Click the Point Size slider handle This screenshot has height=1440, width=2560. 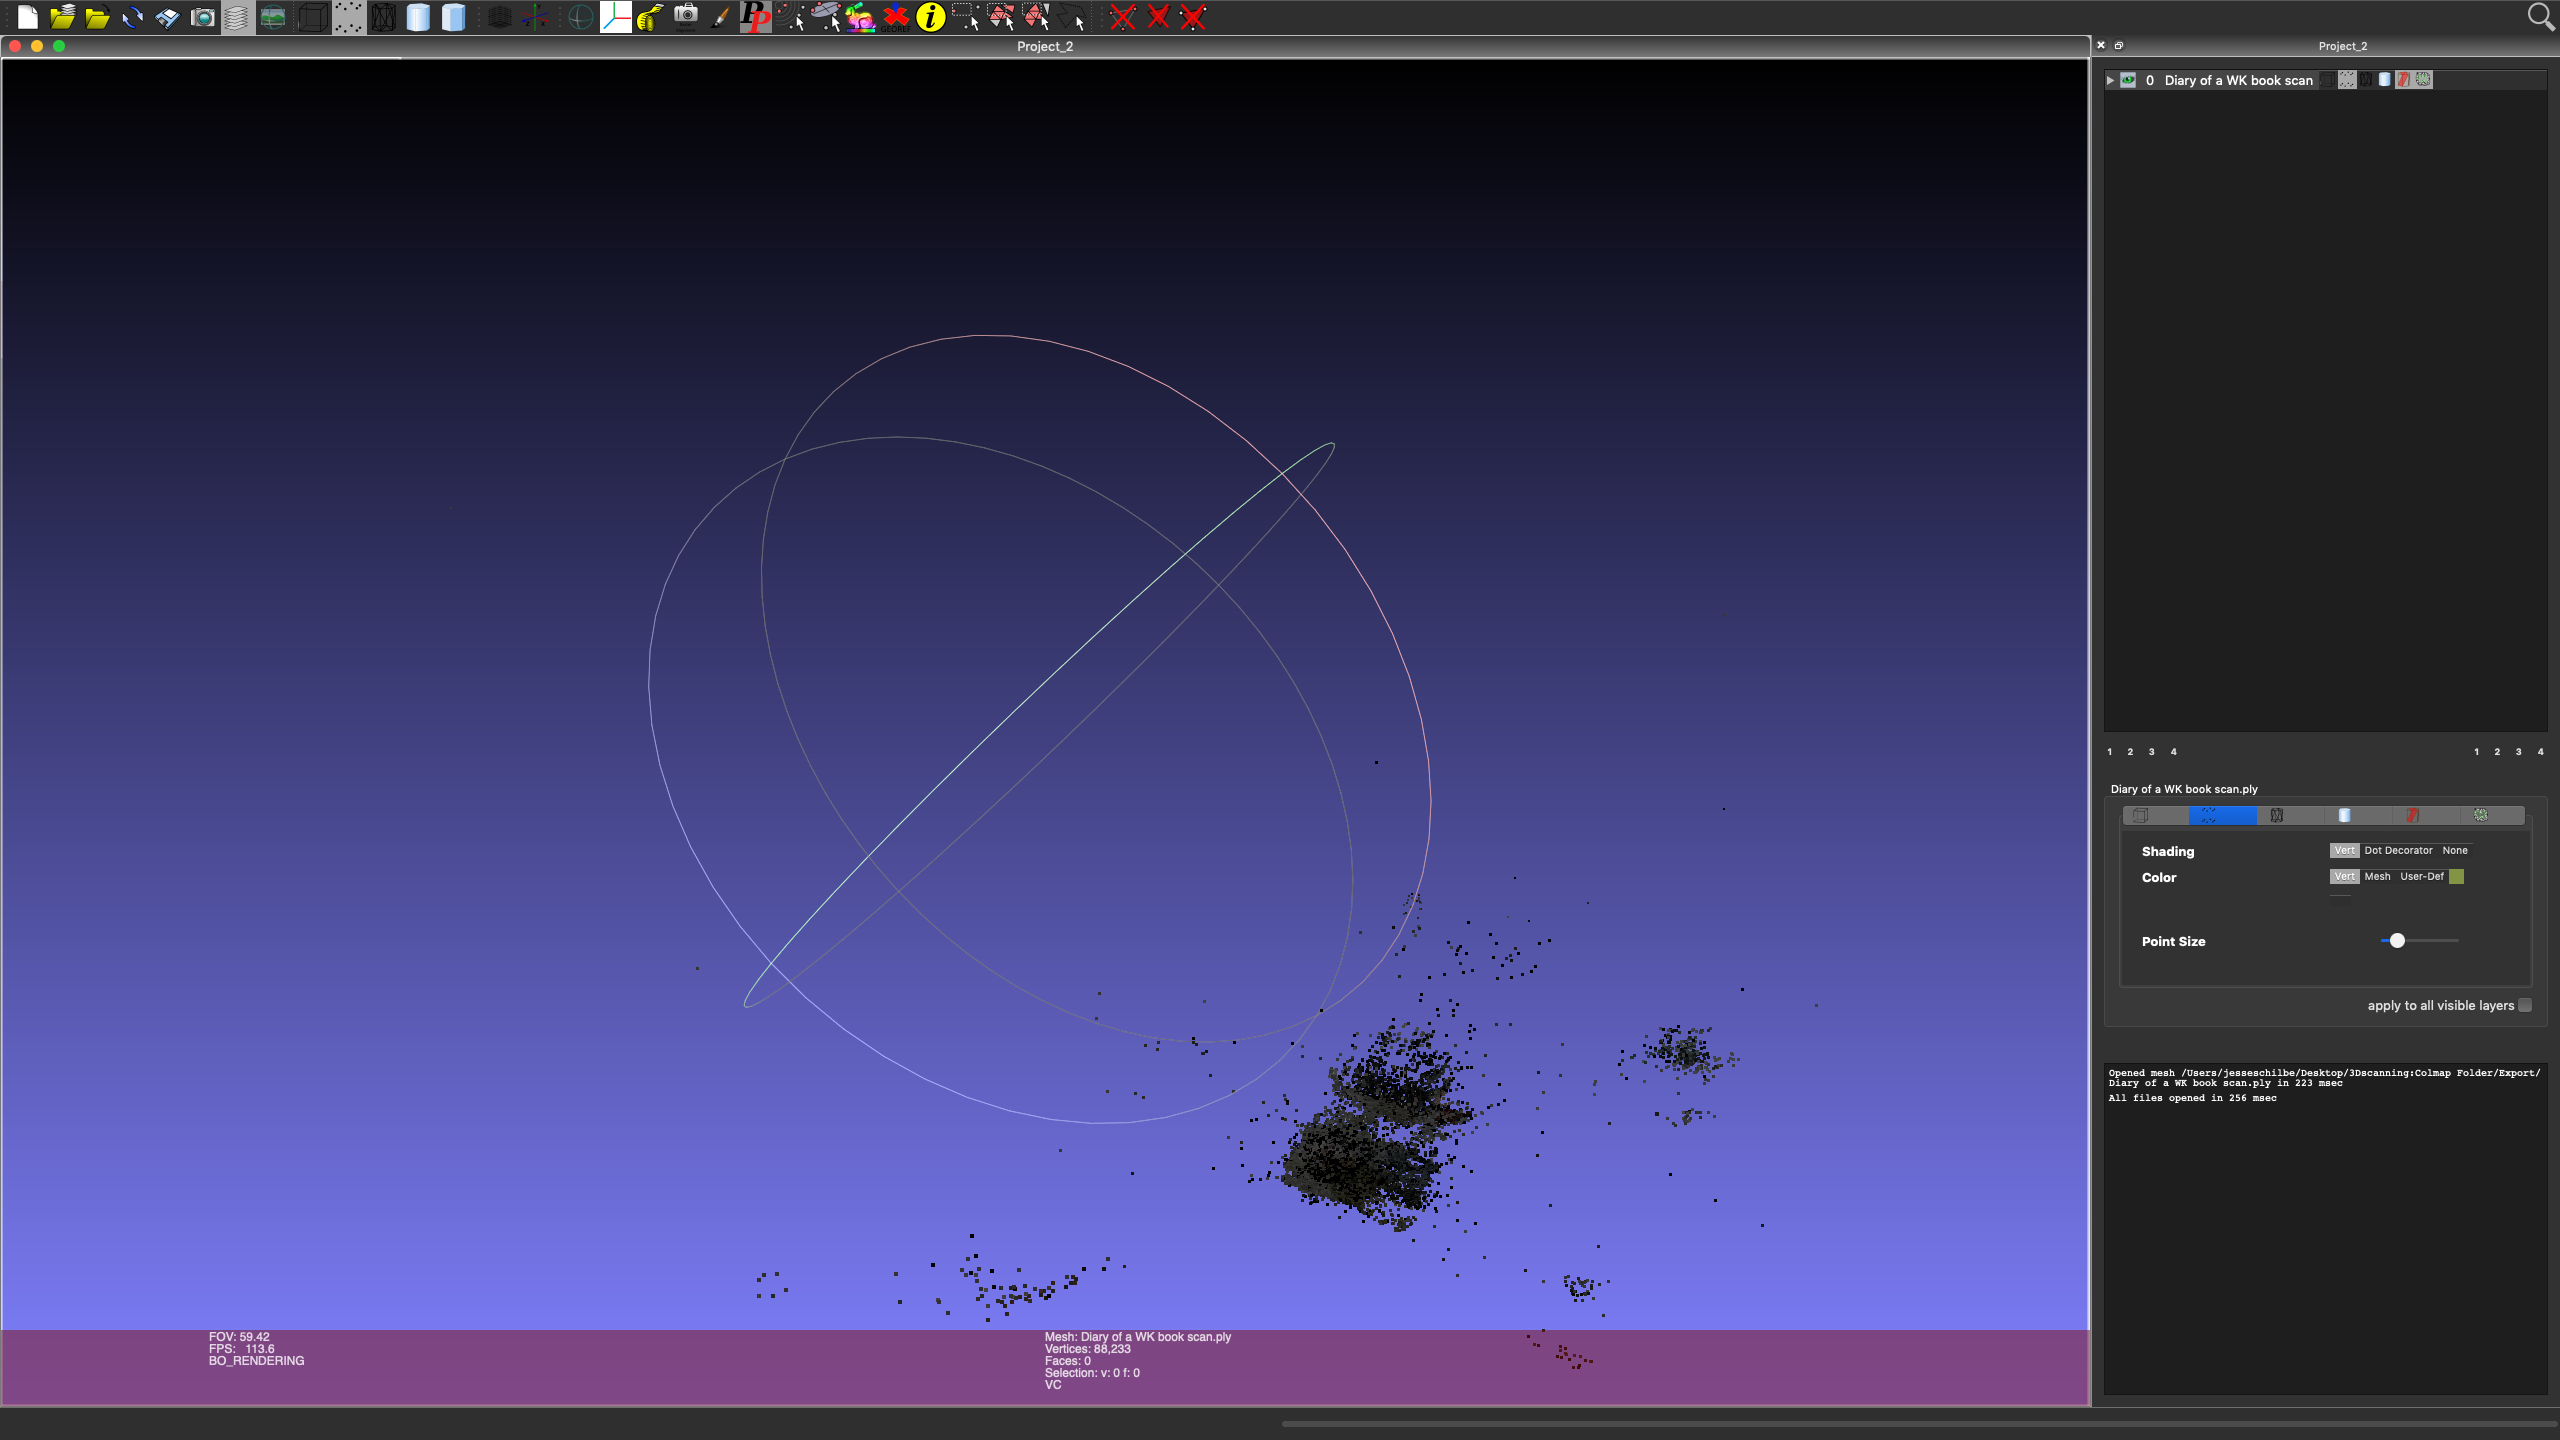tap(2397, 941)
